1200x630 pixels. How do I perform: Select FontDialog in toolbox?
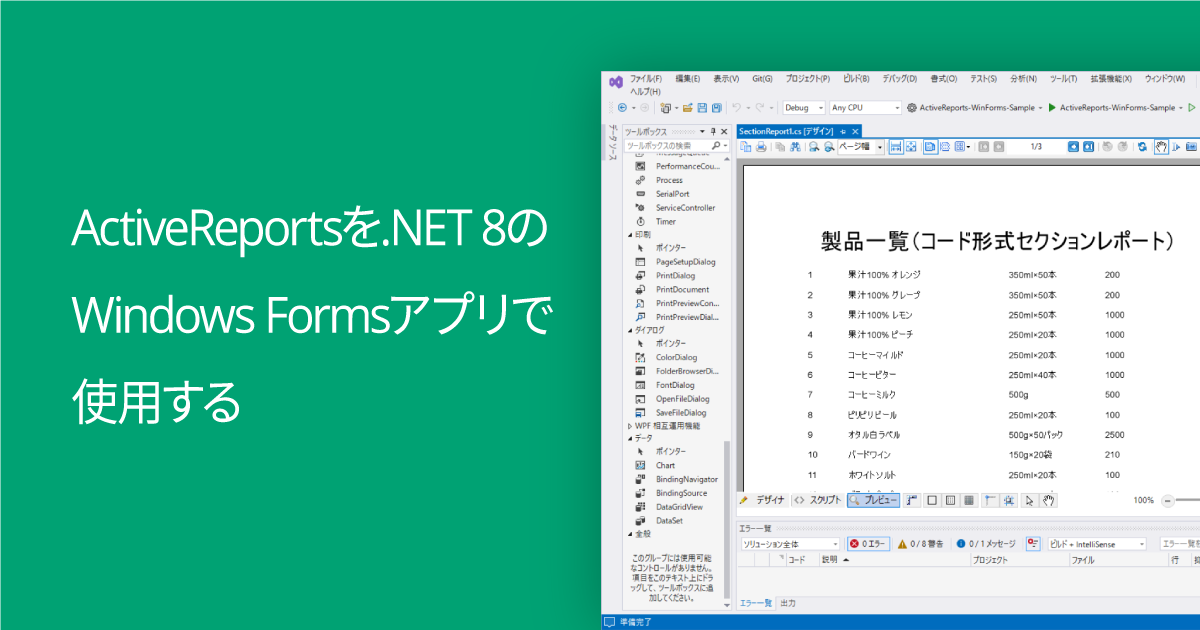675,385
